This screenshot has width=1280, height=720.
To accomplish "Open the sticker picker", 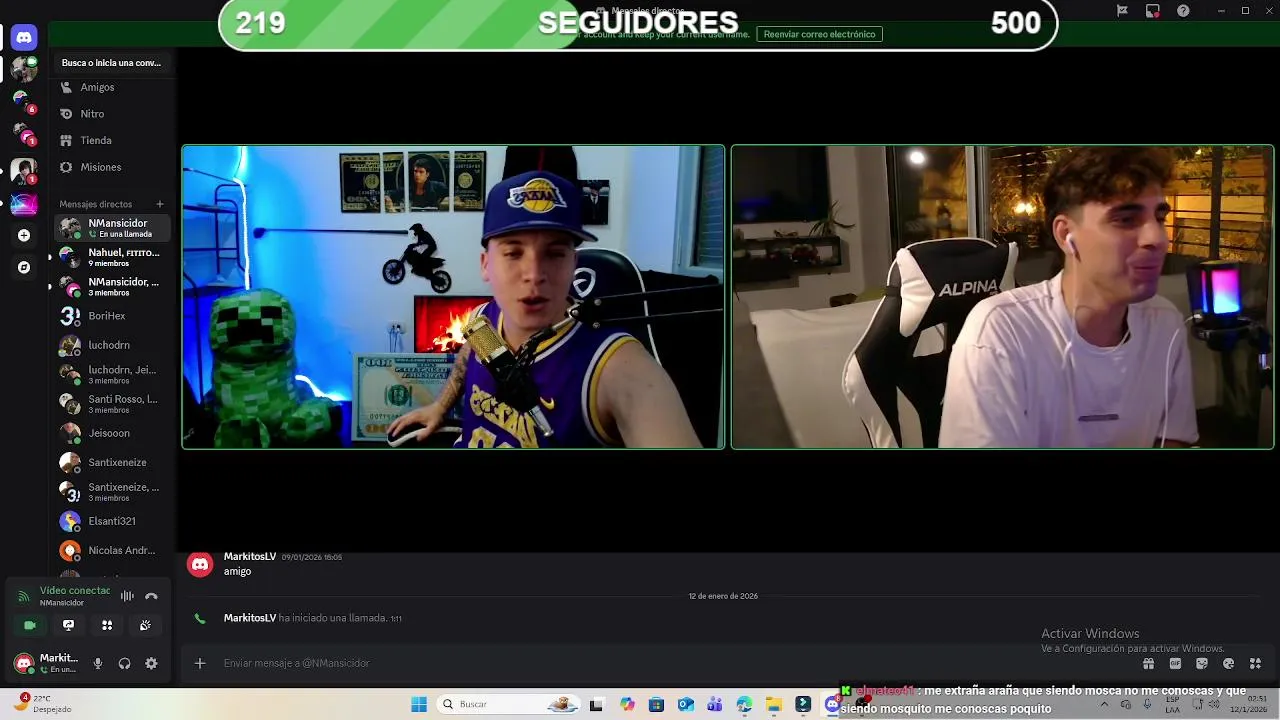I will 1202,663.
